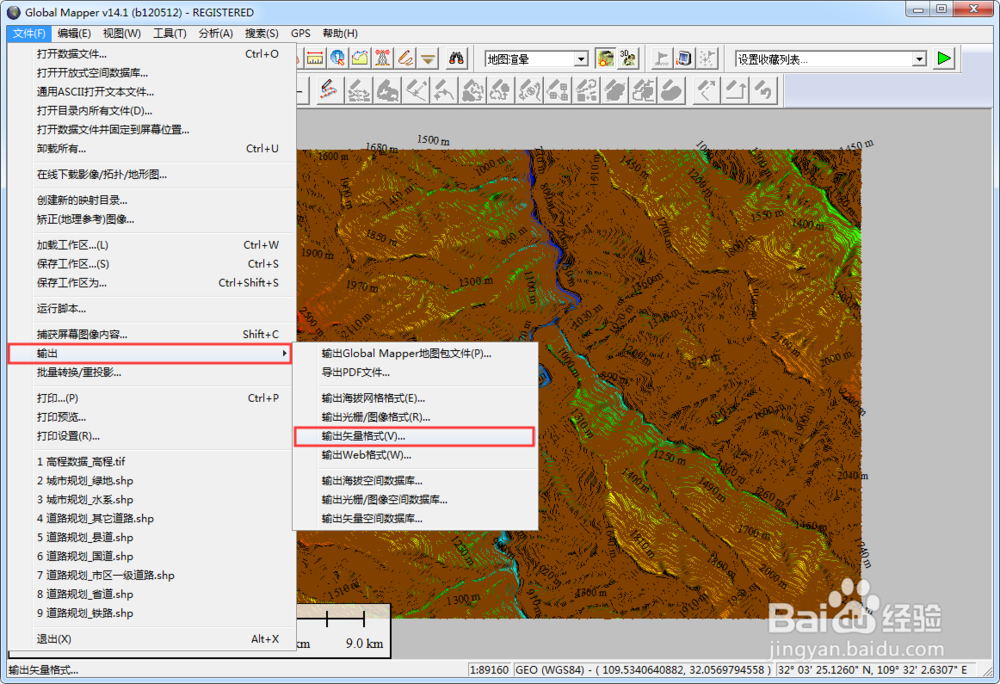Screen dimensions: 1000x684
Task: Choose 退出(X) menu entry
Action: pyautogui.click(x=152, y=639)
